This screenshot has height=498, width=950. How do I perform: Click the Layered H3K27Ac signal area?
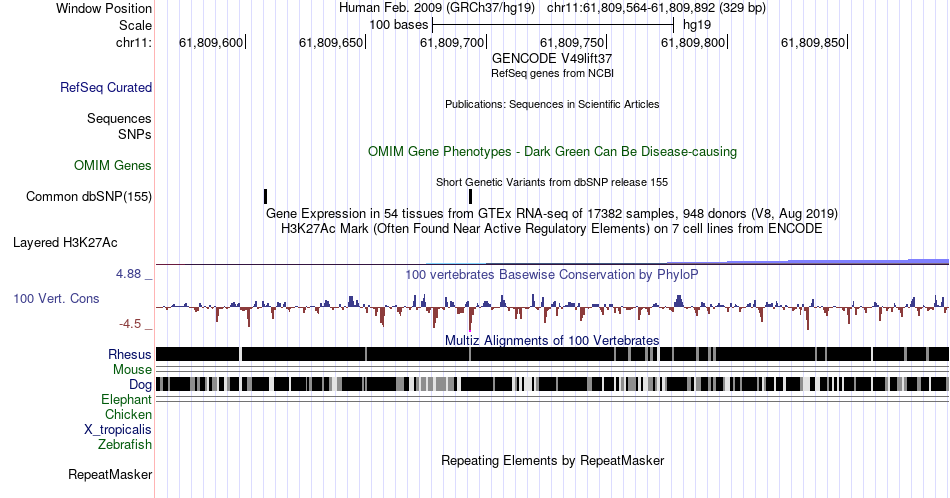pyautogui.click(x=552, y=262)
